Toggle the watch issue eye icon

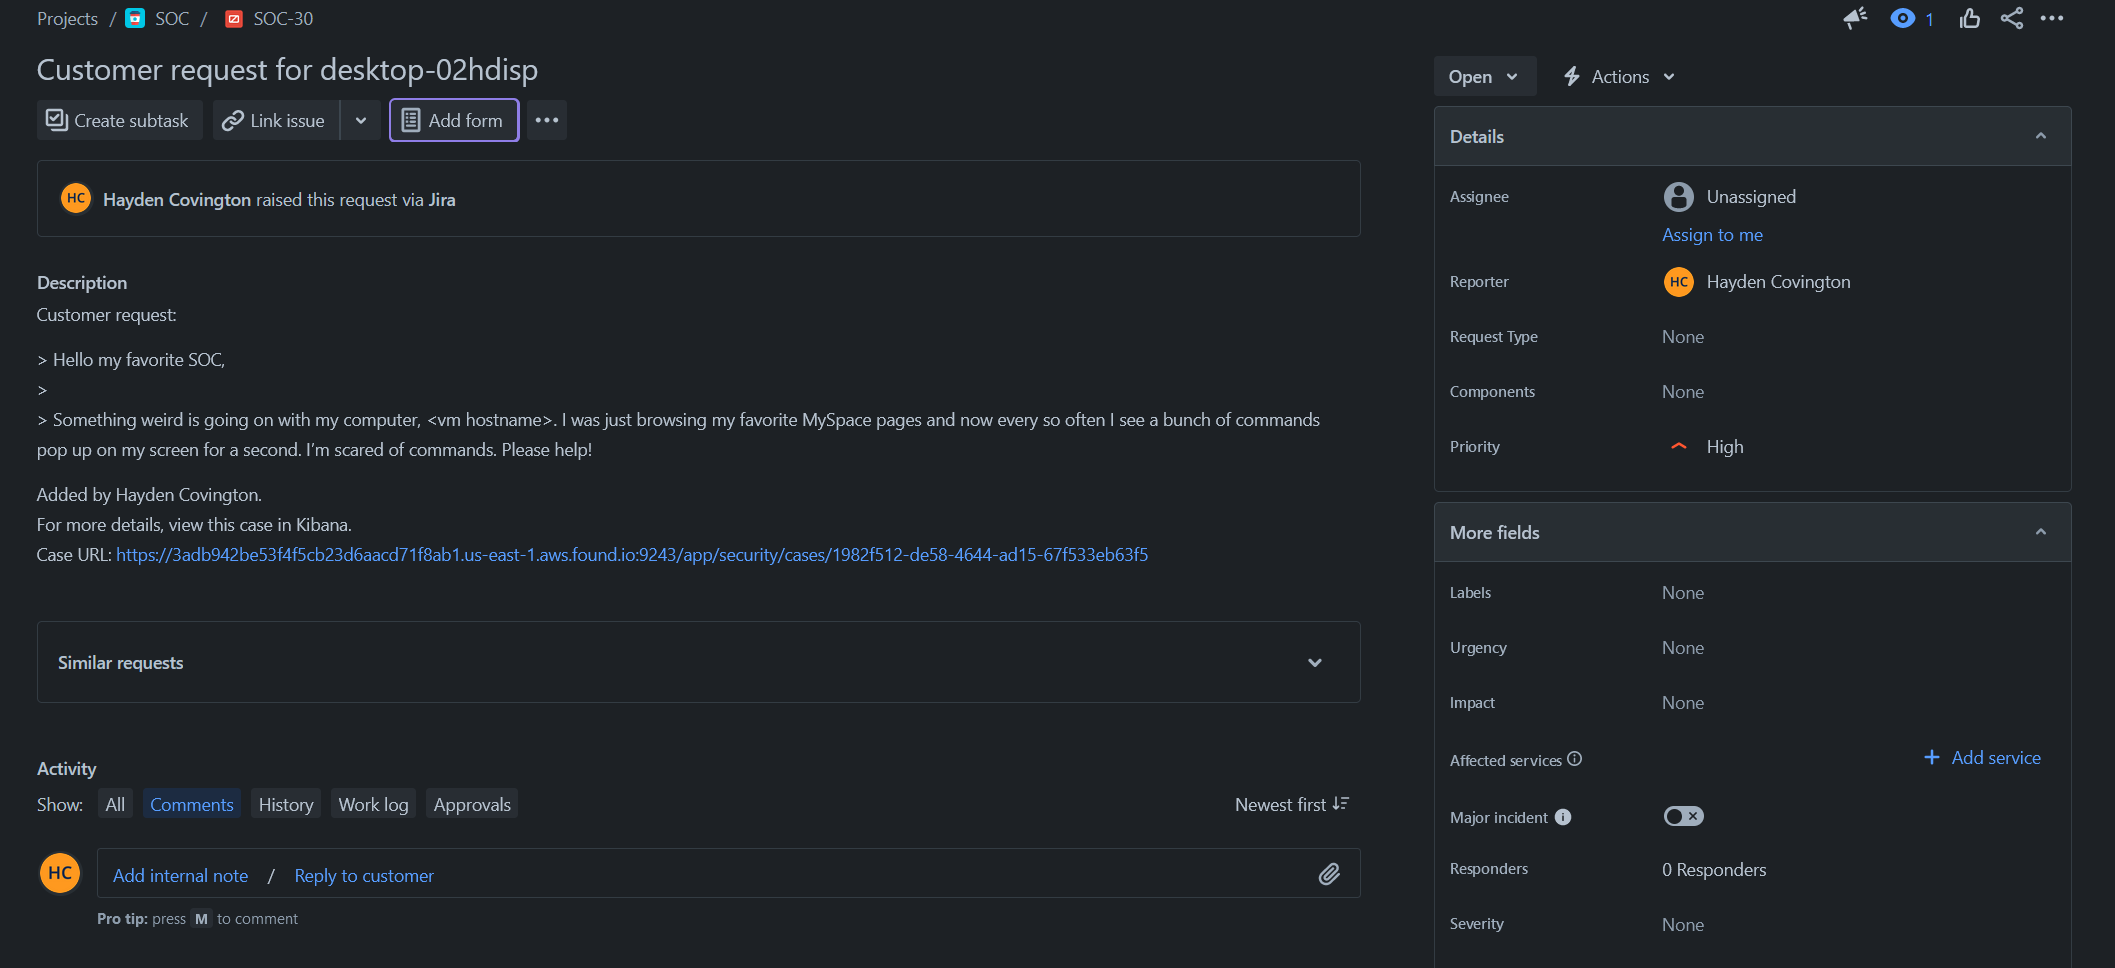(1902, 18)
